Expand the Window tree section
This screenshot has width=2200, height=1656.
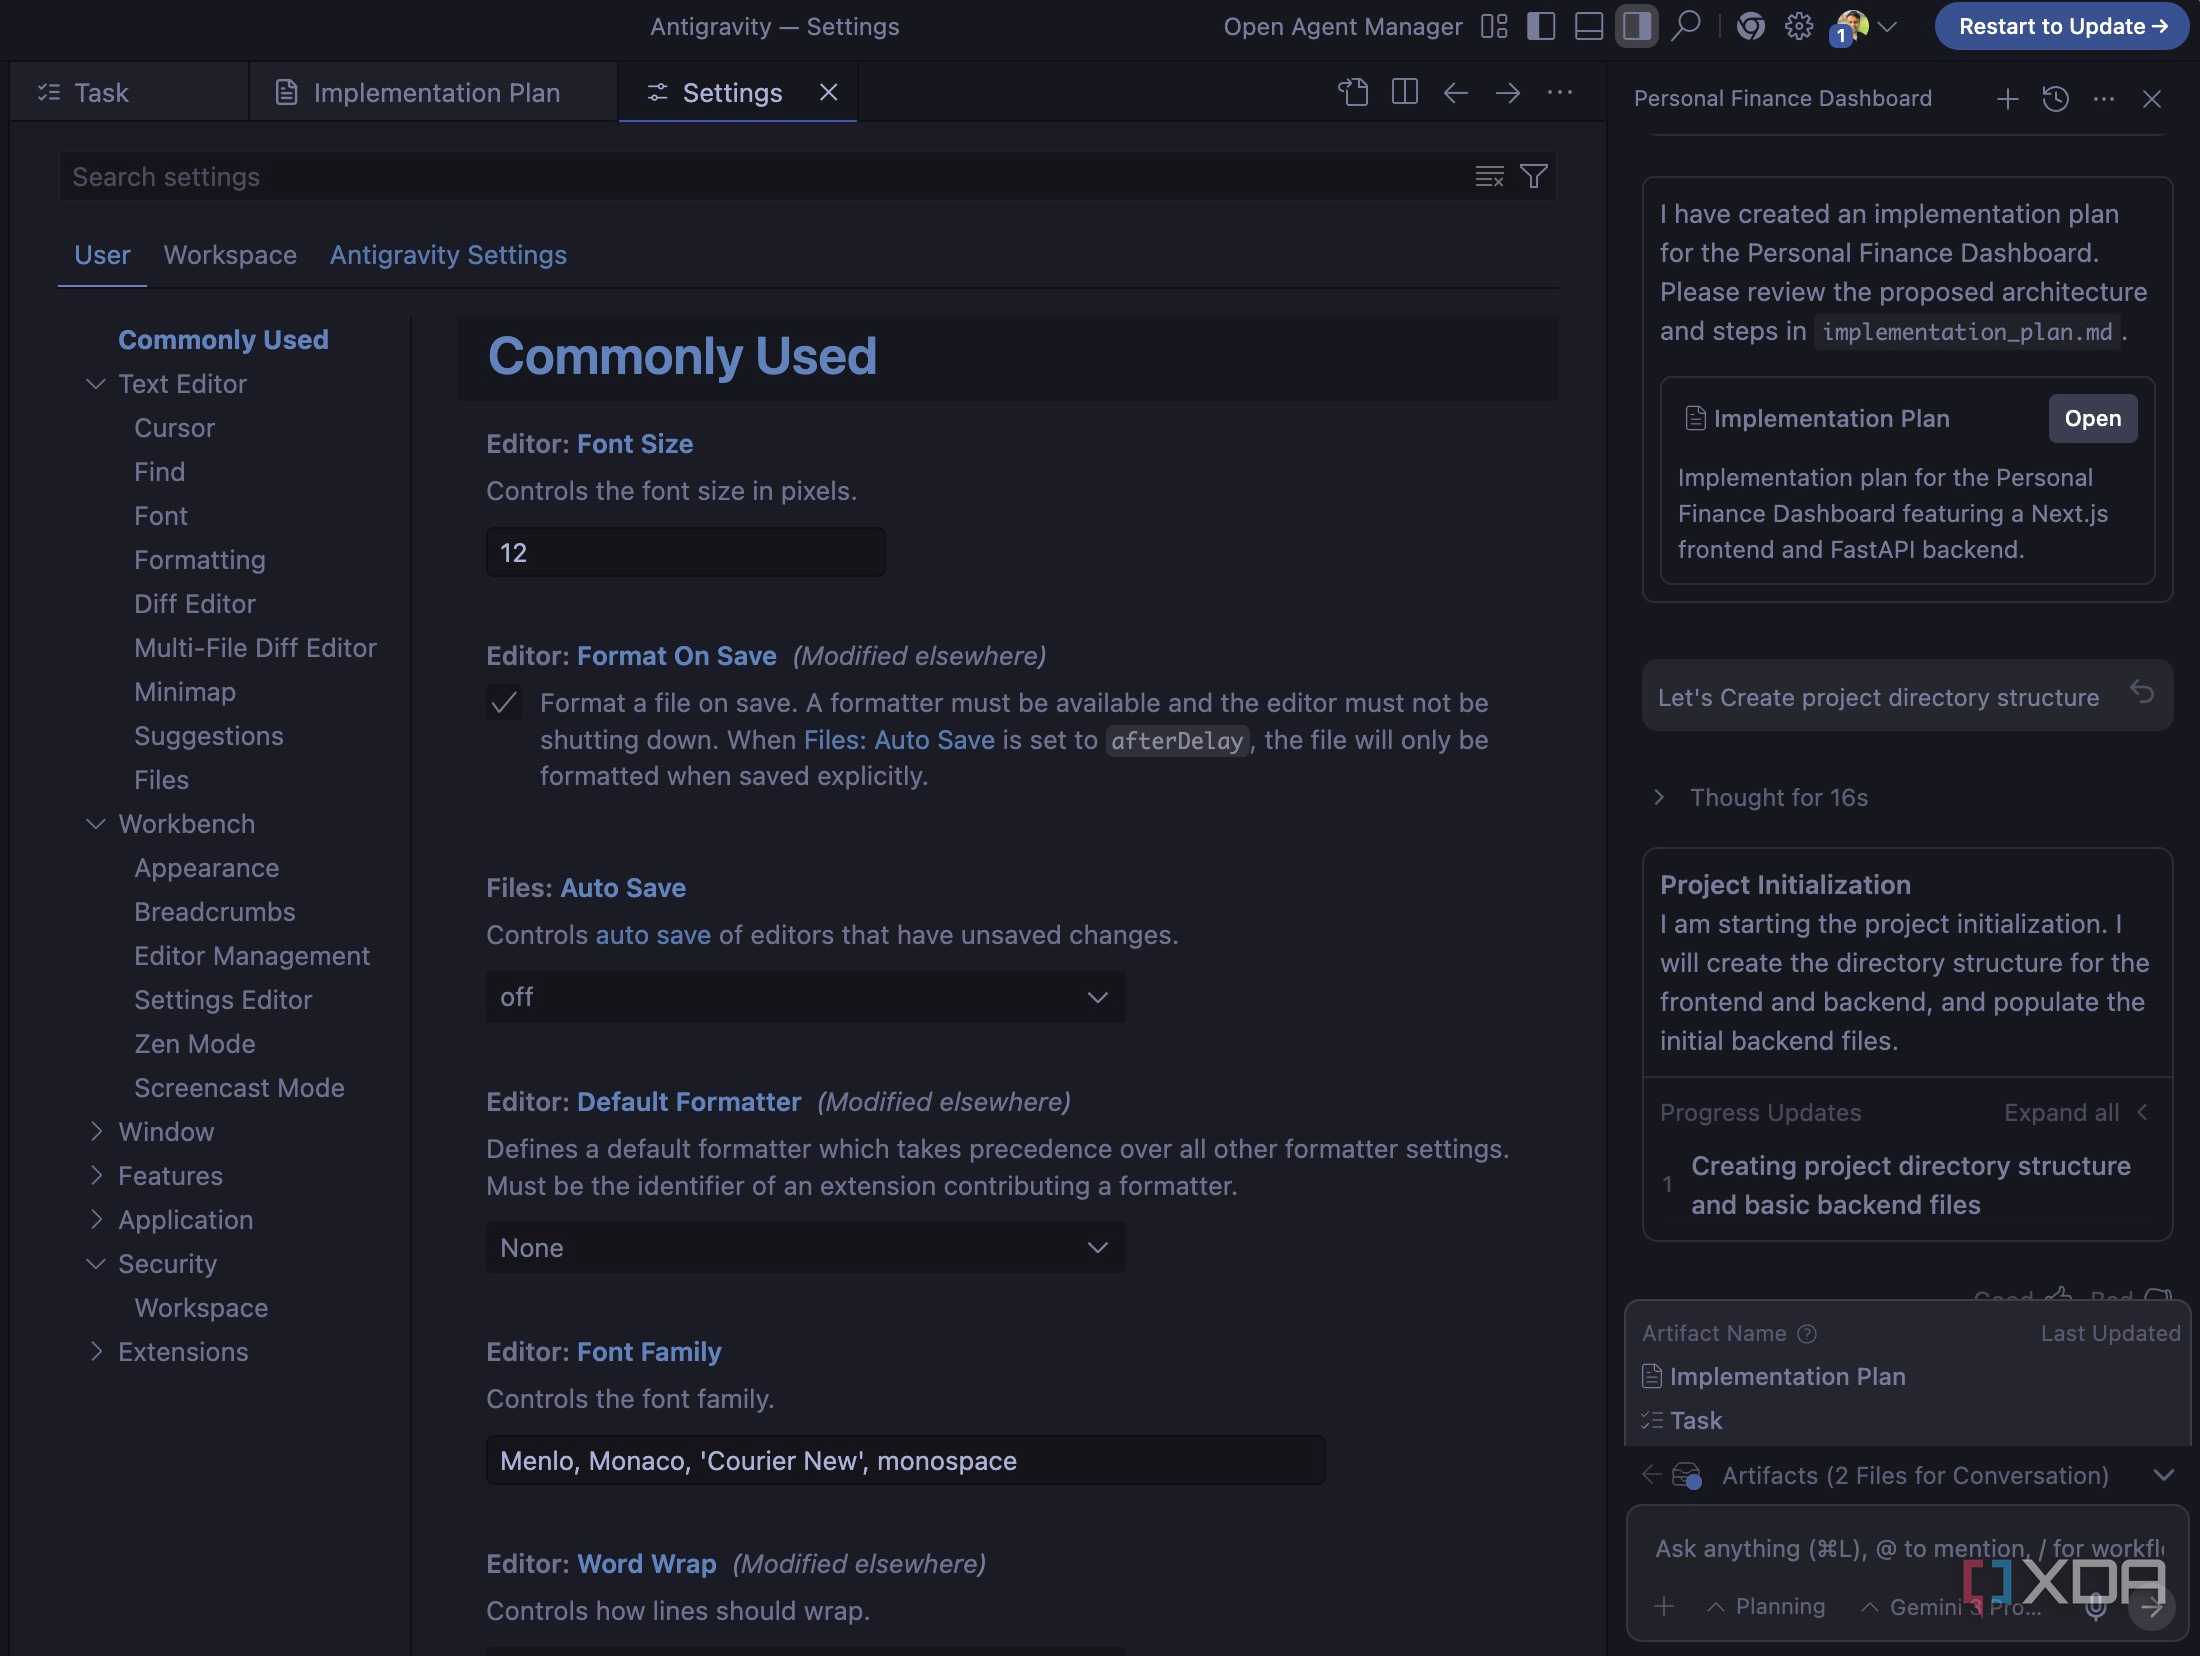pos(96,1131)
